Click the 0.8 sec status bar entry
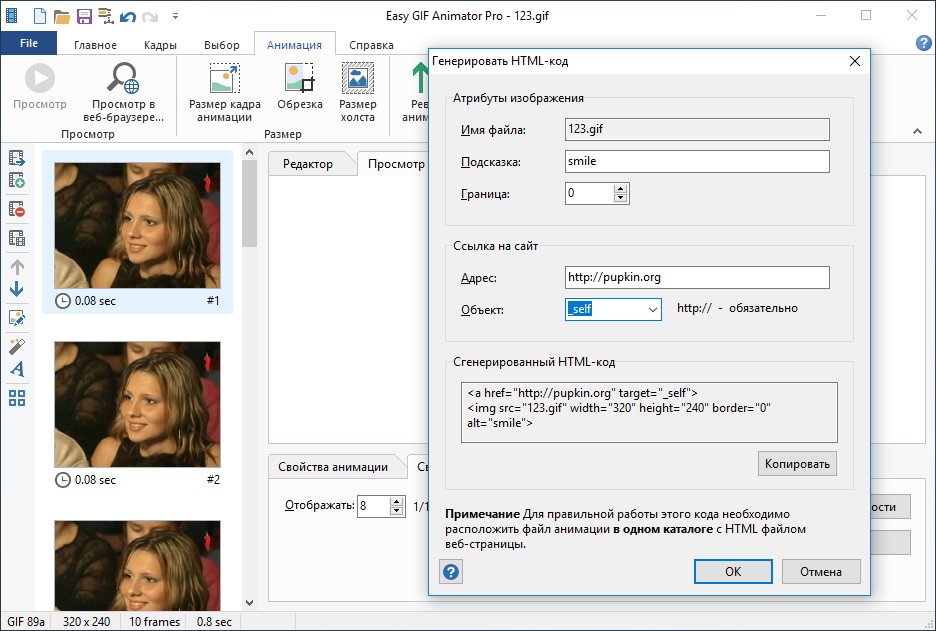 point(214,621)
